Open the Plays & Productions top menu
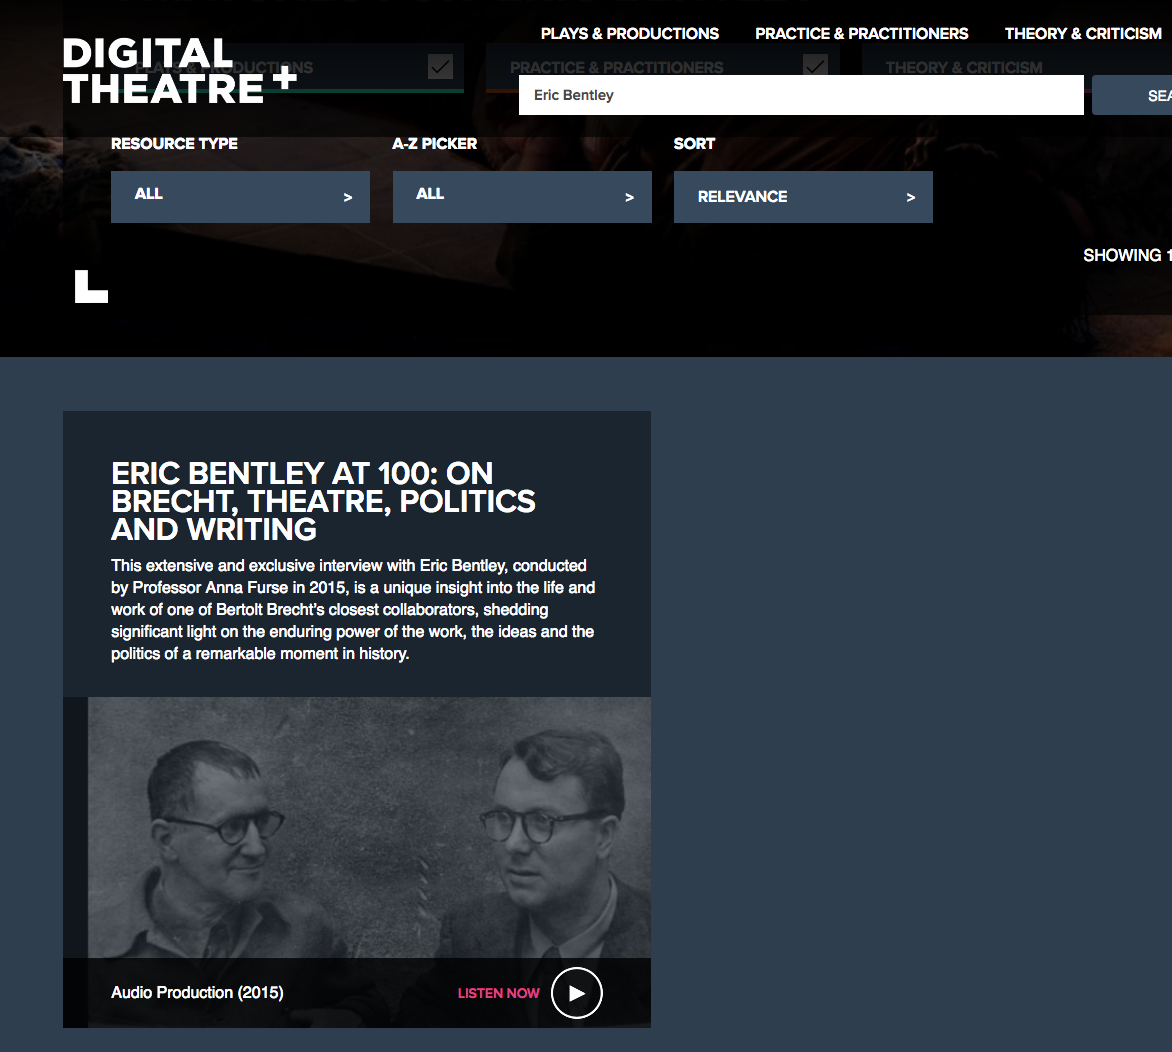Viewport: 1172px width, 1052px height. pos(629,34)
